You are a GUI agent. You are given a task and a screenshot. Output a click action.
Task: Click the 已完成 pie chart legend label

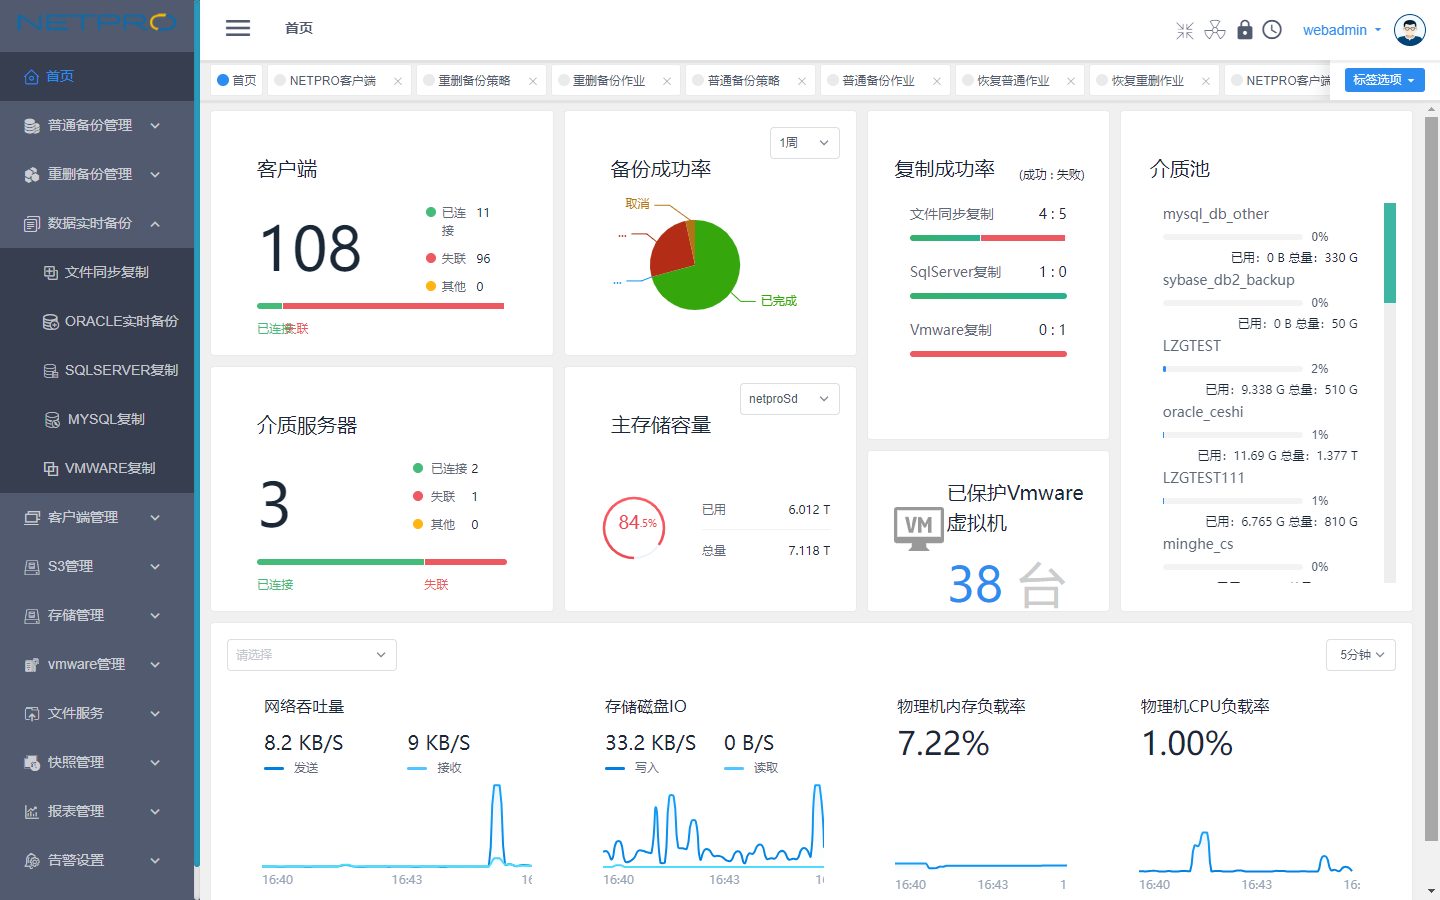coord(778,301)
